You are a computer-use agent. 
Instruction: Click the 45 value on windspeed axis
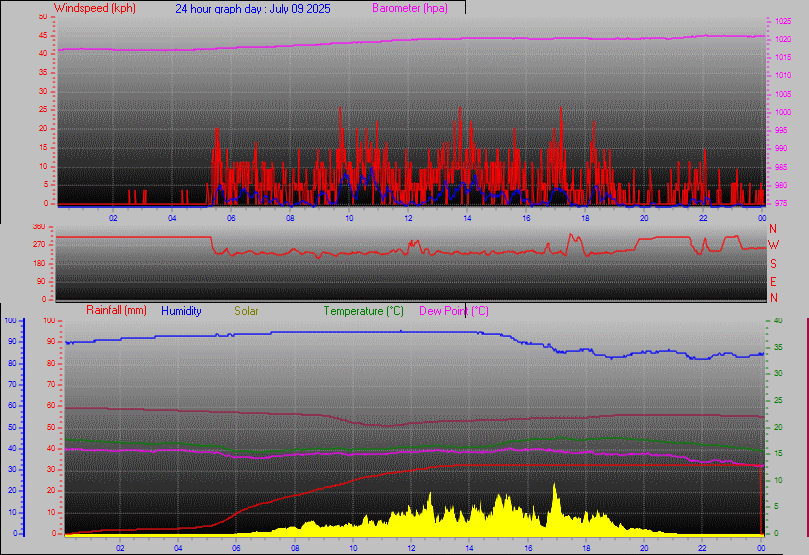(x=43, y=35)
